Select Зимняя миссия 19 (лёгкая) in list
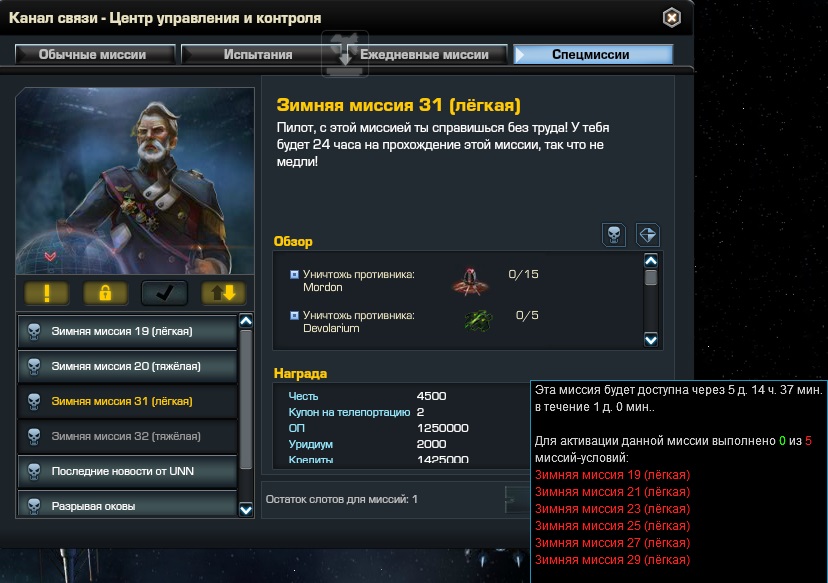This screenshot has width=828, height=583. (x=127, y=332)
